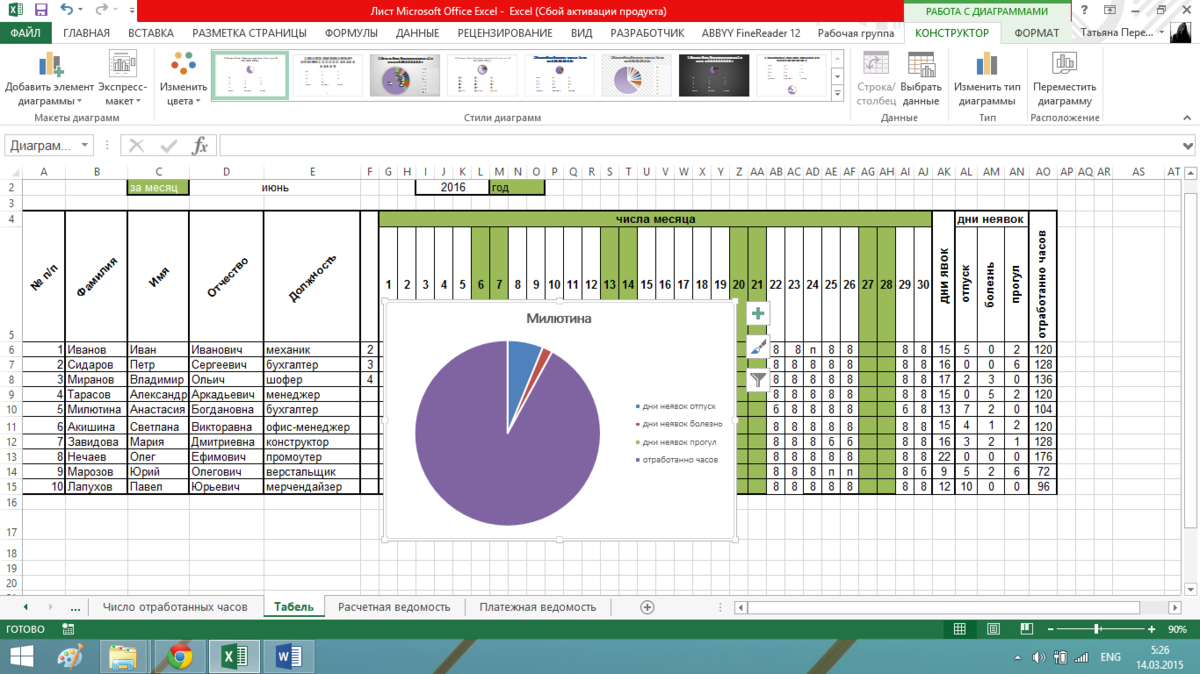Image resolution: width=1200 pixels, height=674 pixels.
Task: Click the macro record icon in status bar
Action: click(x=68, y=629)
